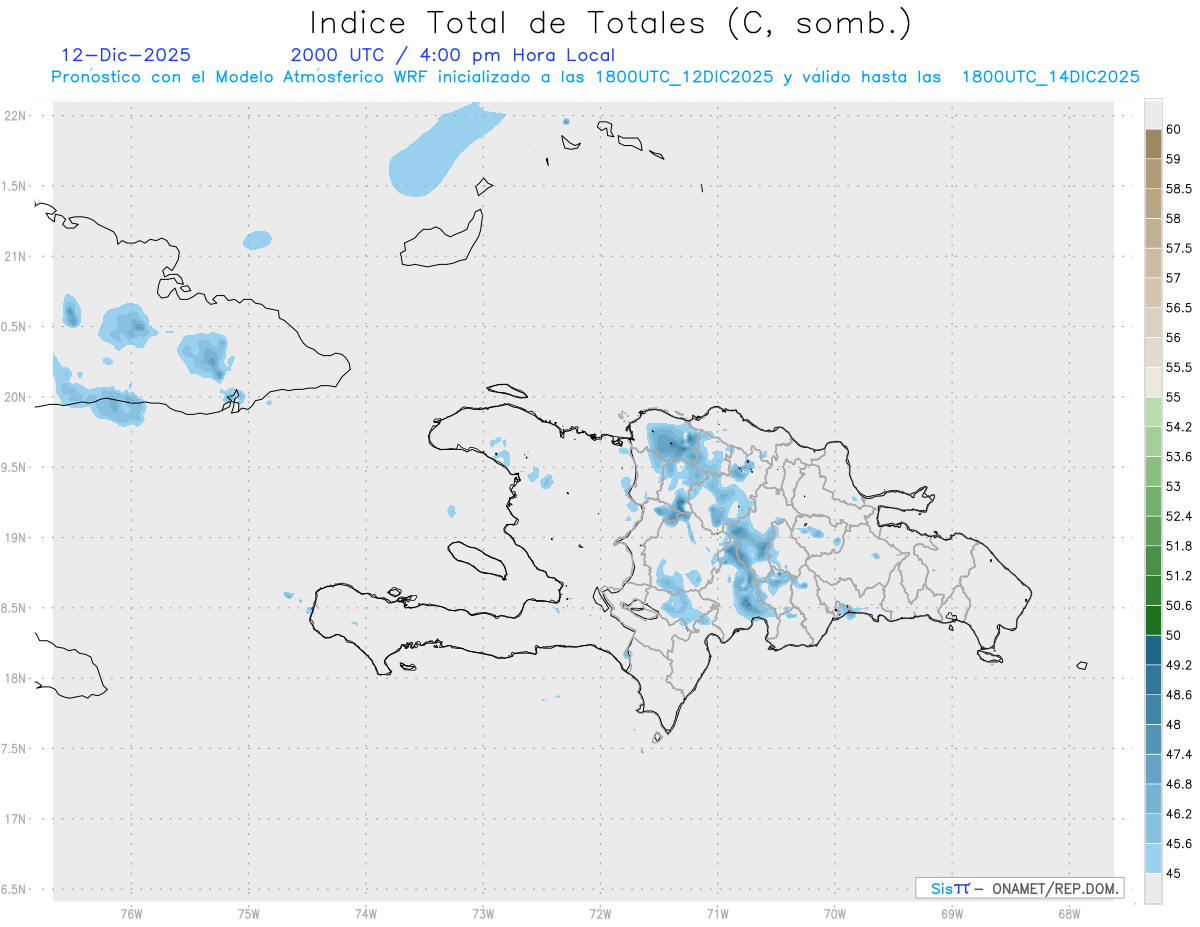Click the "22N" latitude label
This screenshot has height=927, width=1200.
point(16,116)
